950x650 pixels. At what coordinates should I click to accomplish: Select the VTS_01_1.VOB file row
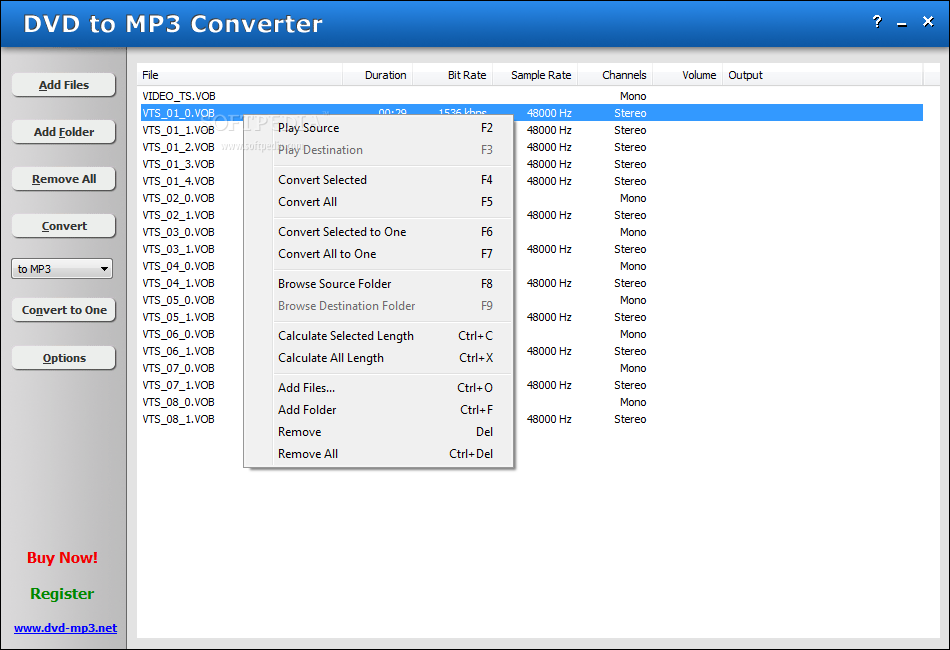pyautogui.click(x=178, y=130)
